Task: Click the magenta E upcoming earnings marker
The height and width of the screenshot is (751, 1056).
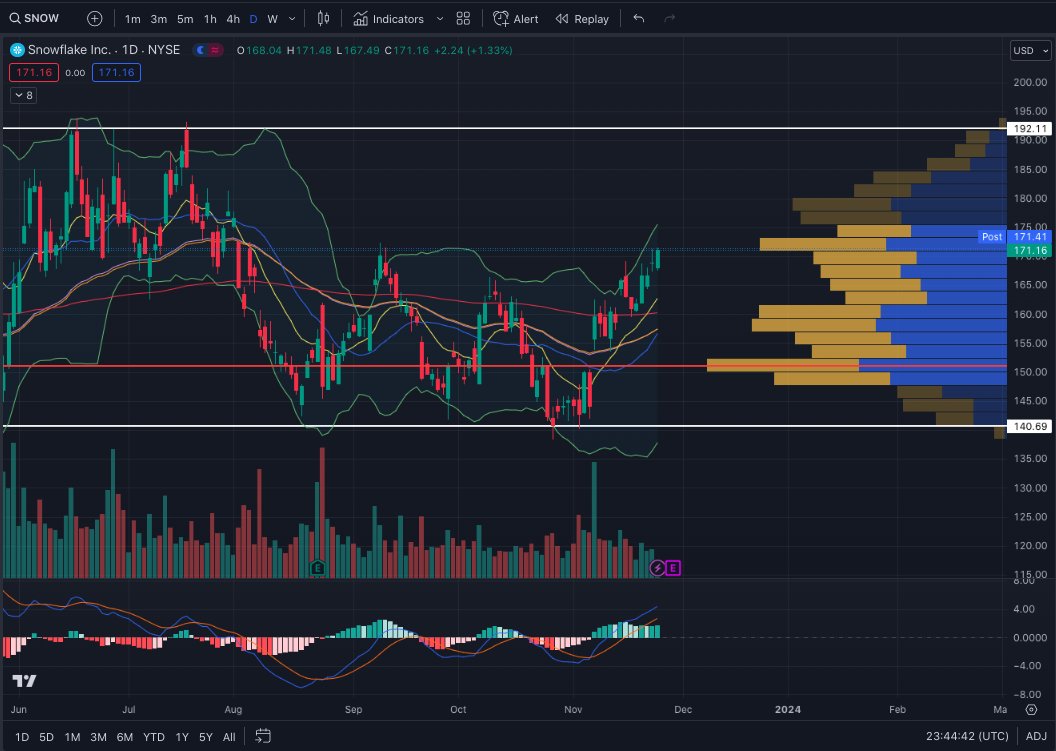Action: (673, 568)
